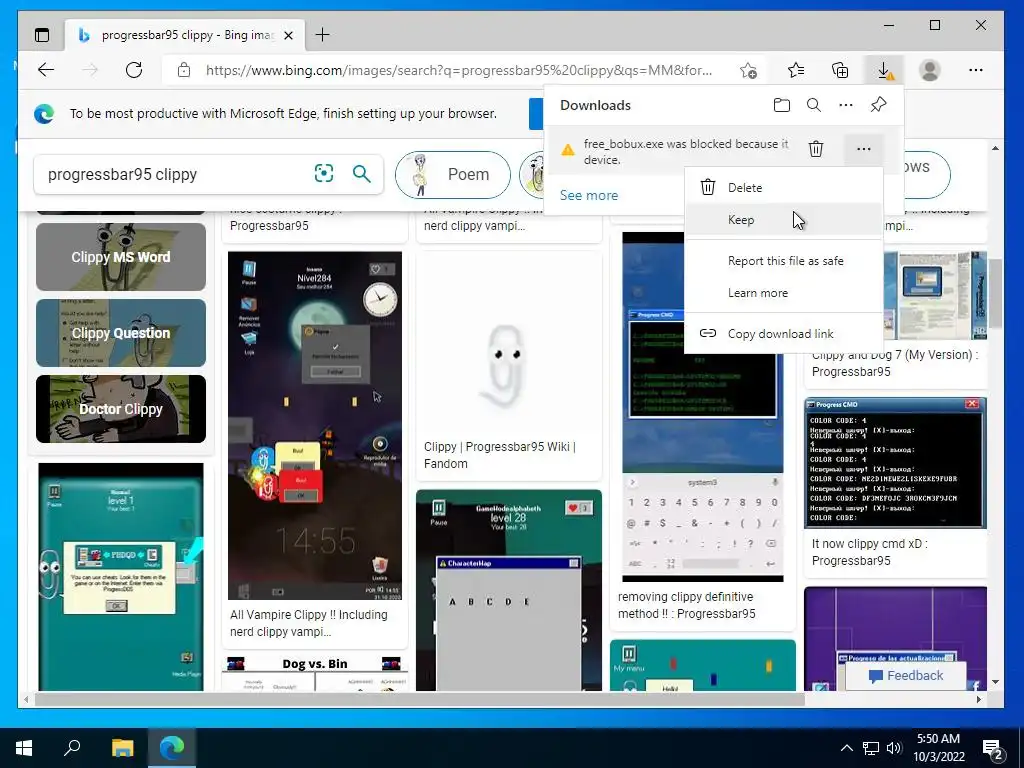
Task: Choose Keep in context menu
Action: 784,219
